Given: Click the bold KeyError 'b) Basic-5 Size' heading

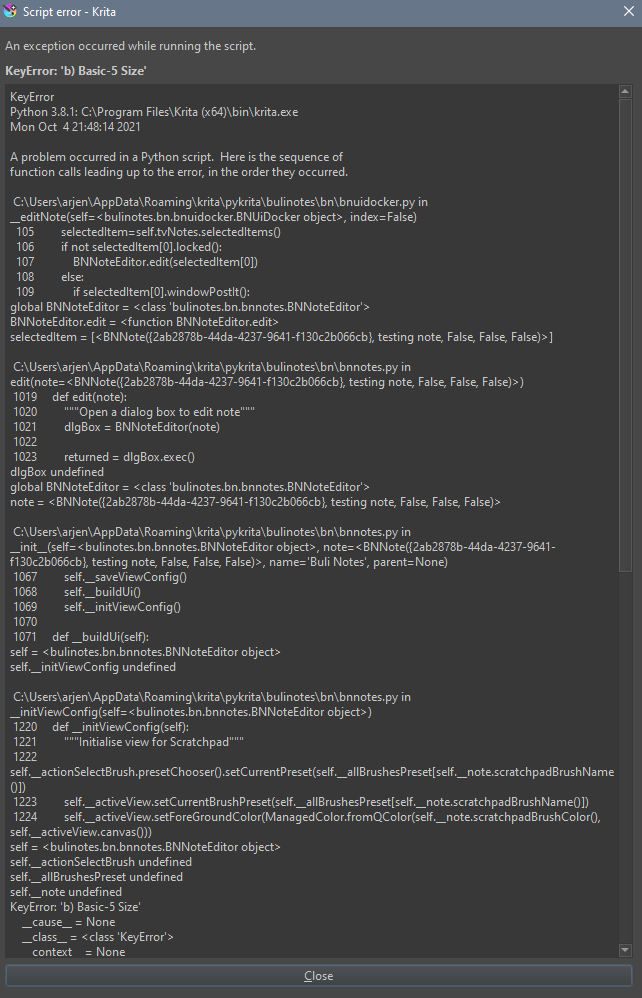Looking at the screenshot, I should 76,71.
